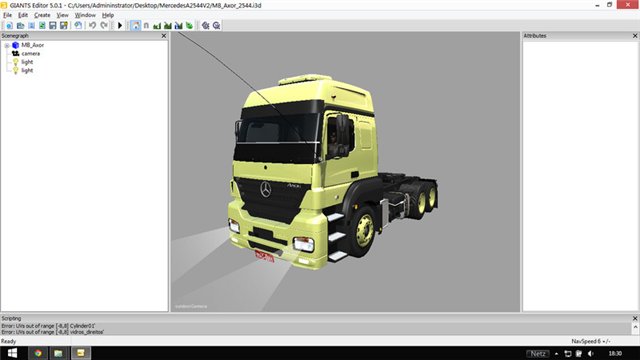The width and height of the screenshot is (640, 360).
Task: Click the Redo arrow icon
Action: pyautogui.click(x=104, y=25)
